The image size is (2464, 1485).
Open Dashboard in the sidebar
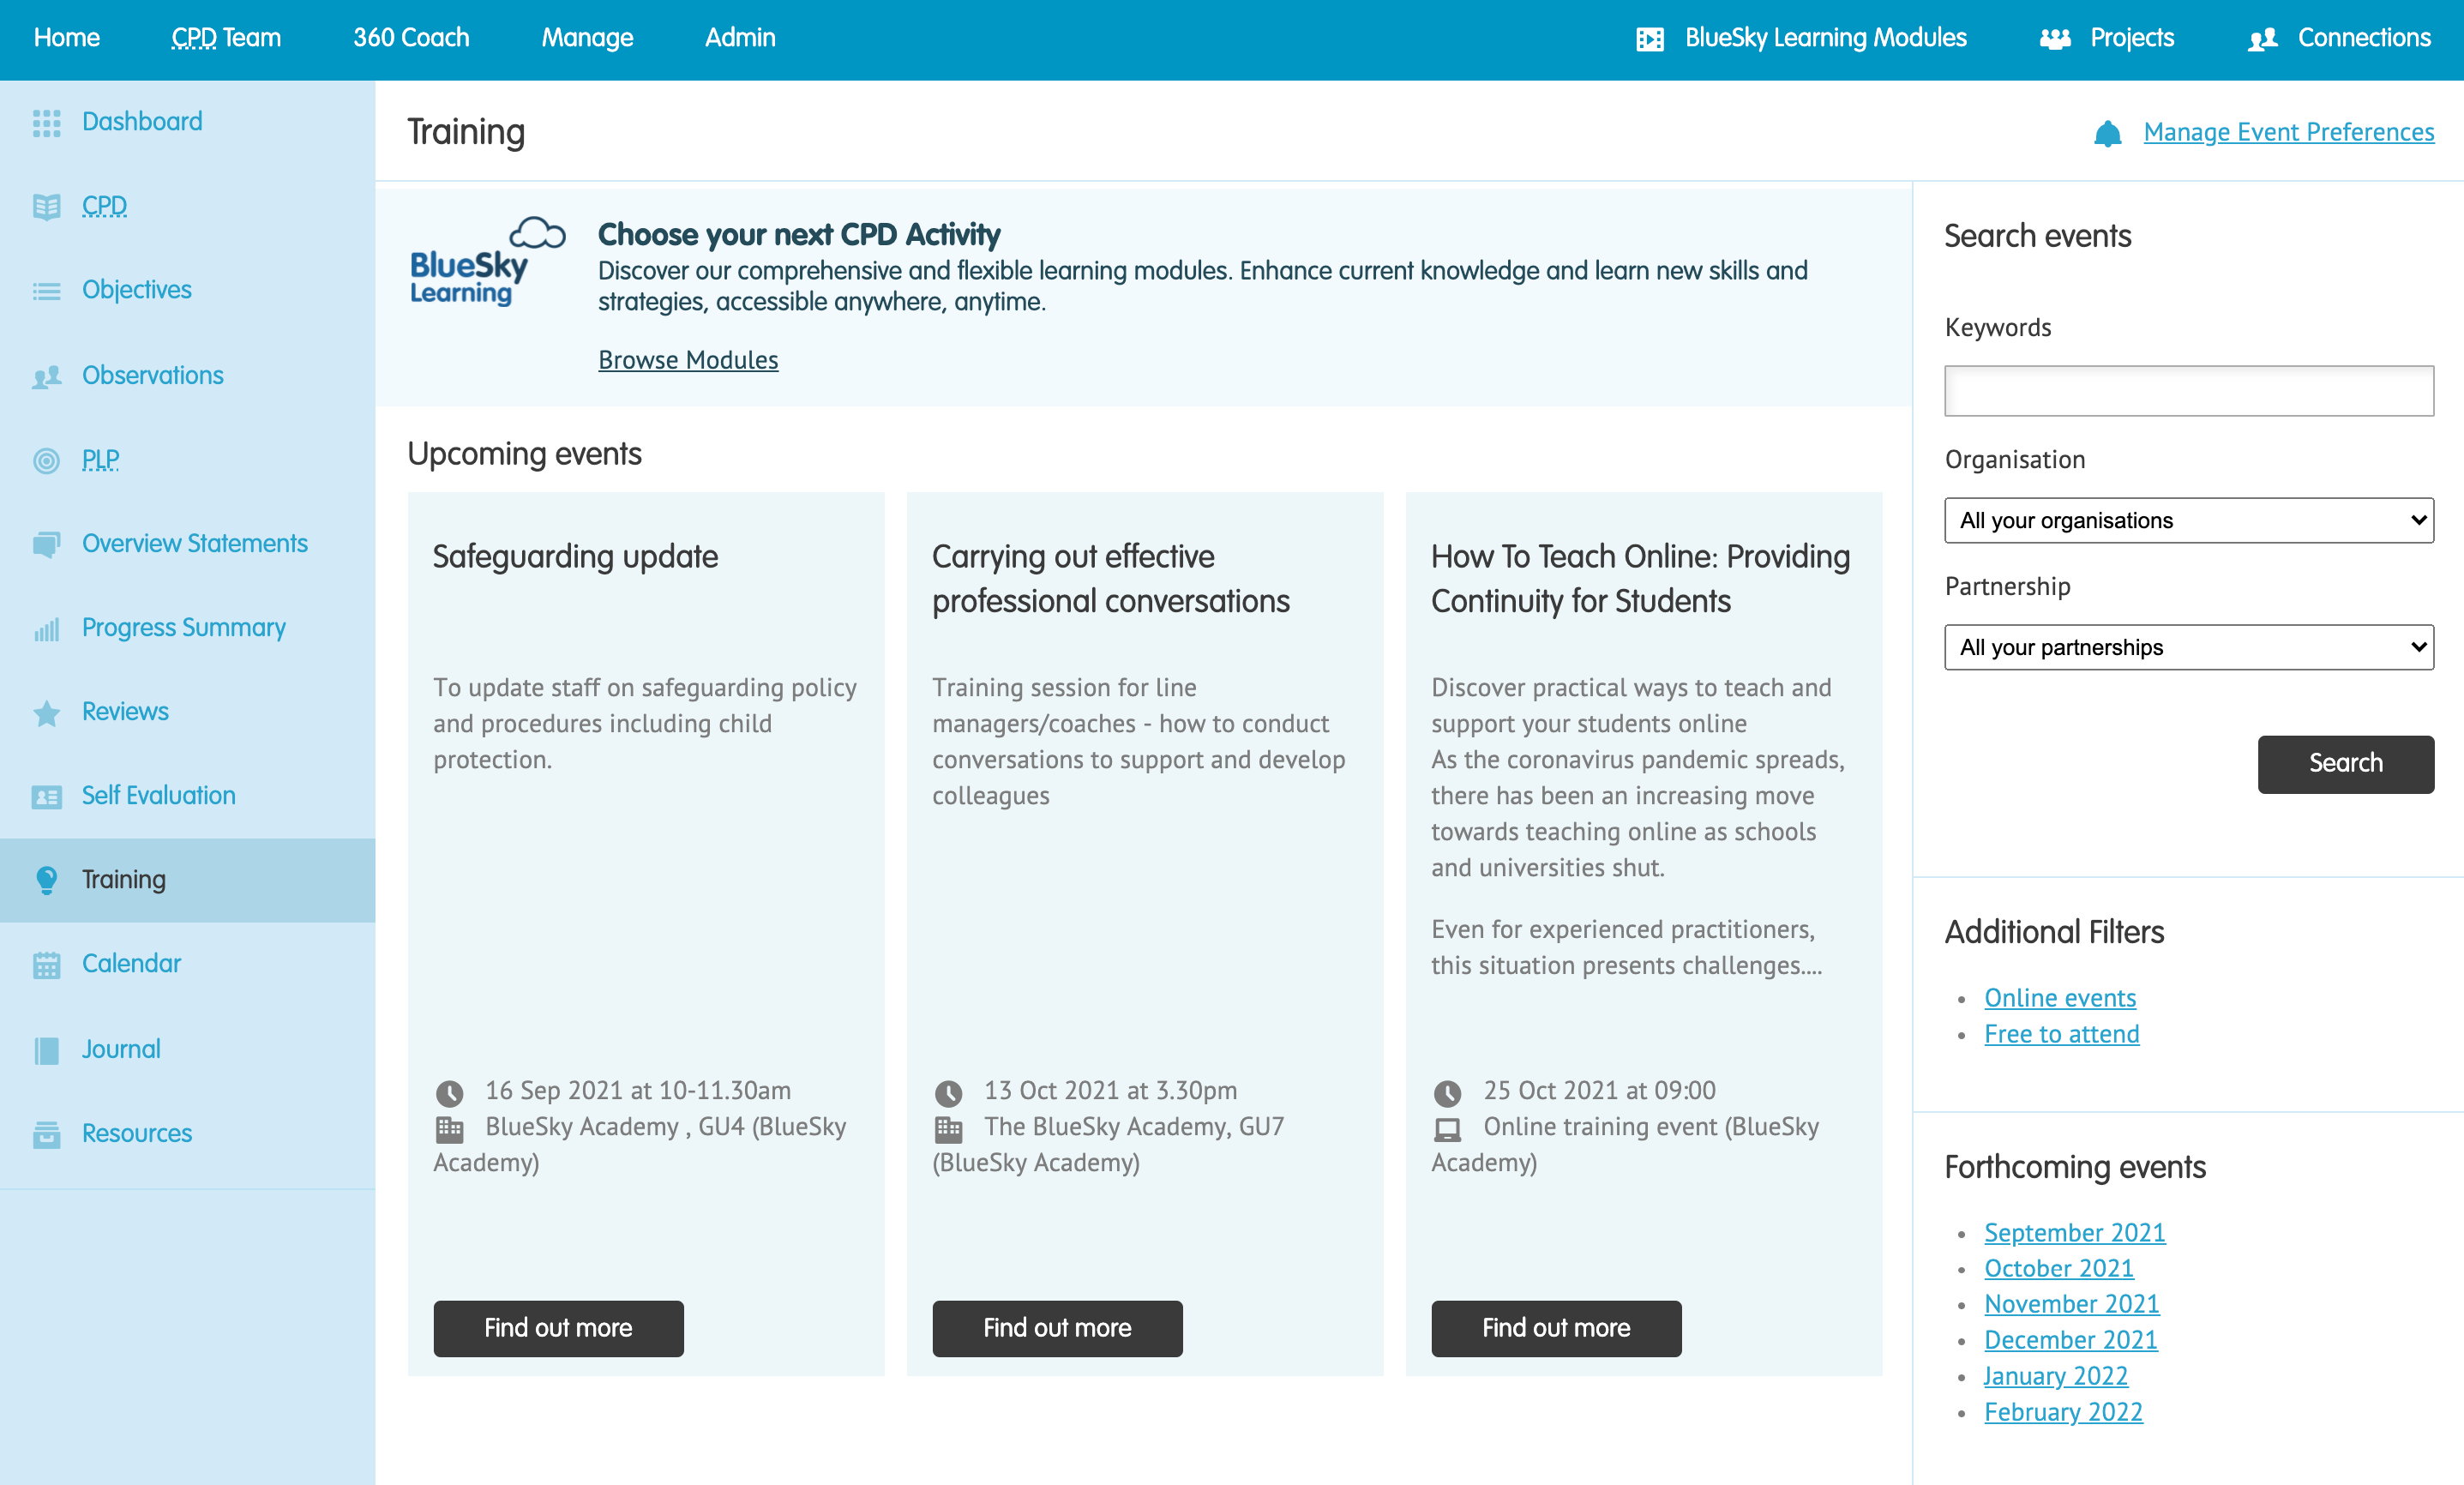click(142, 122)
